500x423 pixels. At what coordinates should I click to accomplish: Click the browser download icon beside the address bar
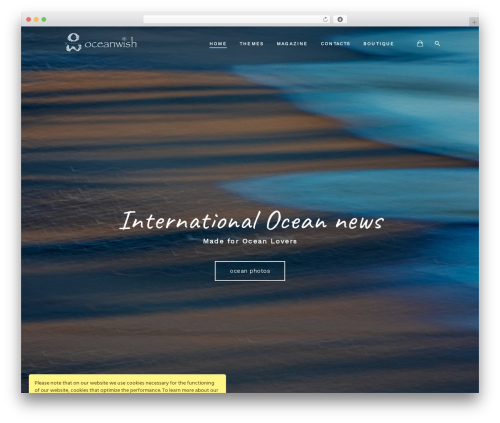point(340,19)
